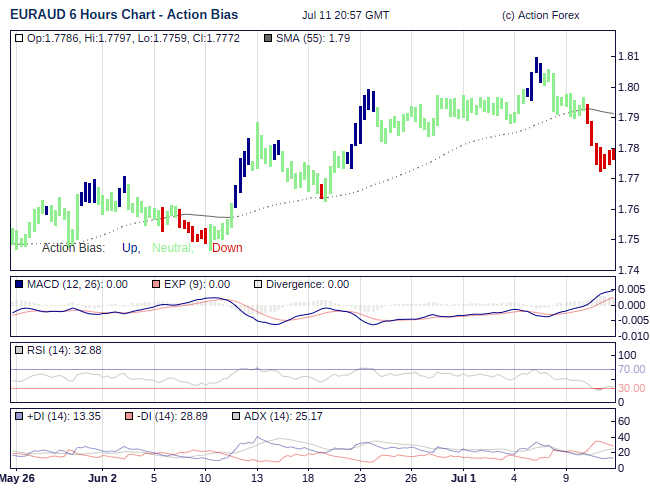The width and height of the screenshot is (650, 489).
Task: Click the -DI (14) legend square
Action: (x=128, y=416)
